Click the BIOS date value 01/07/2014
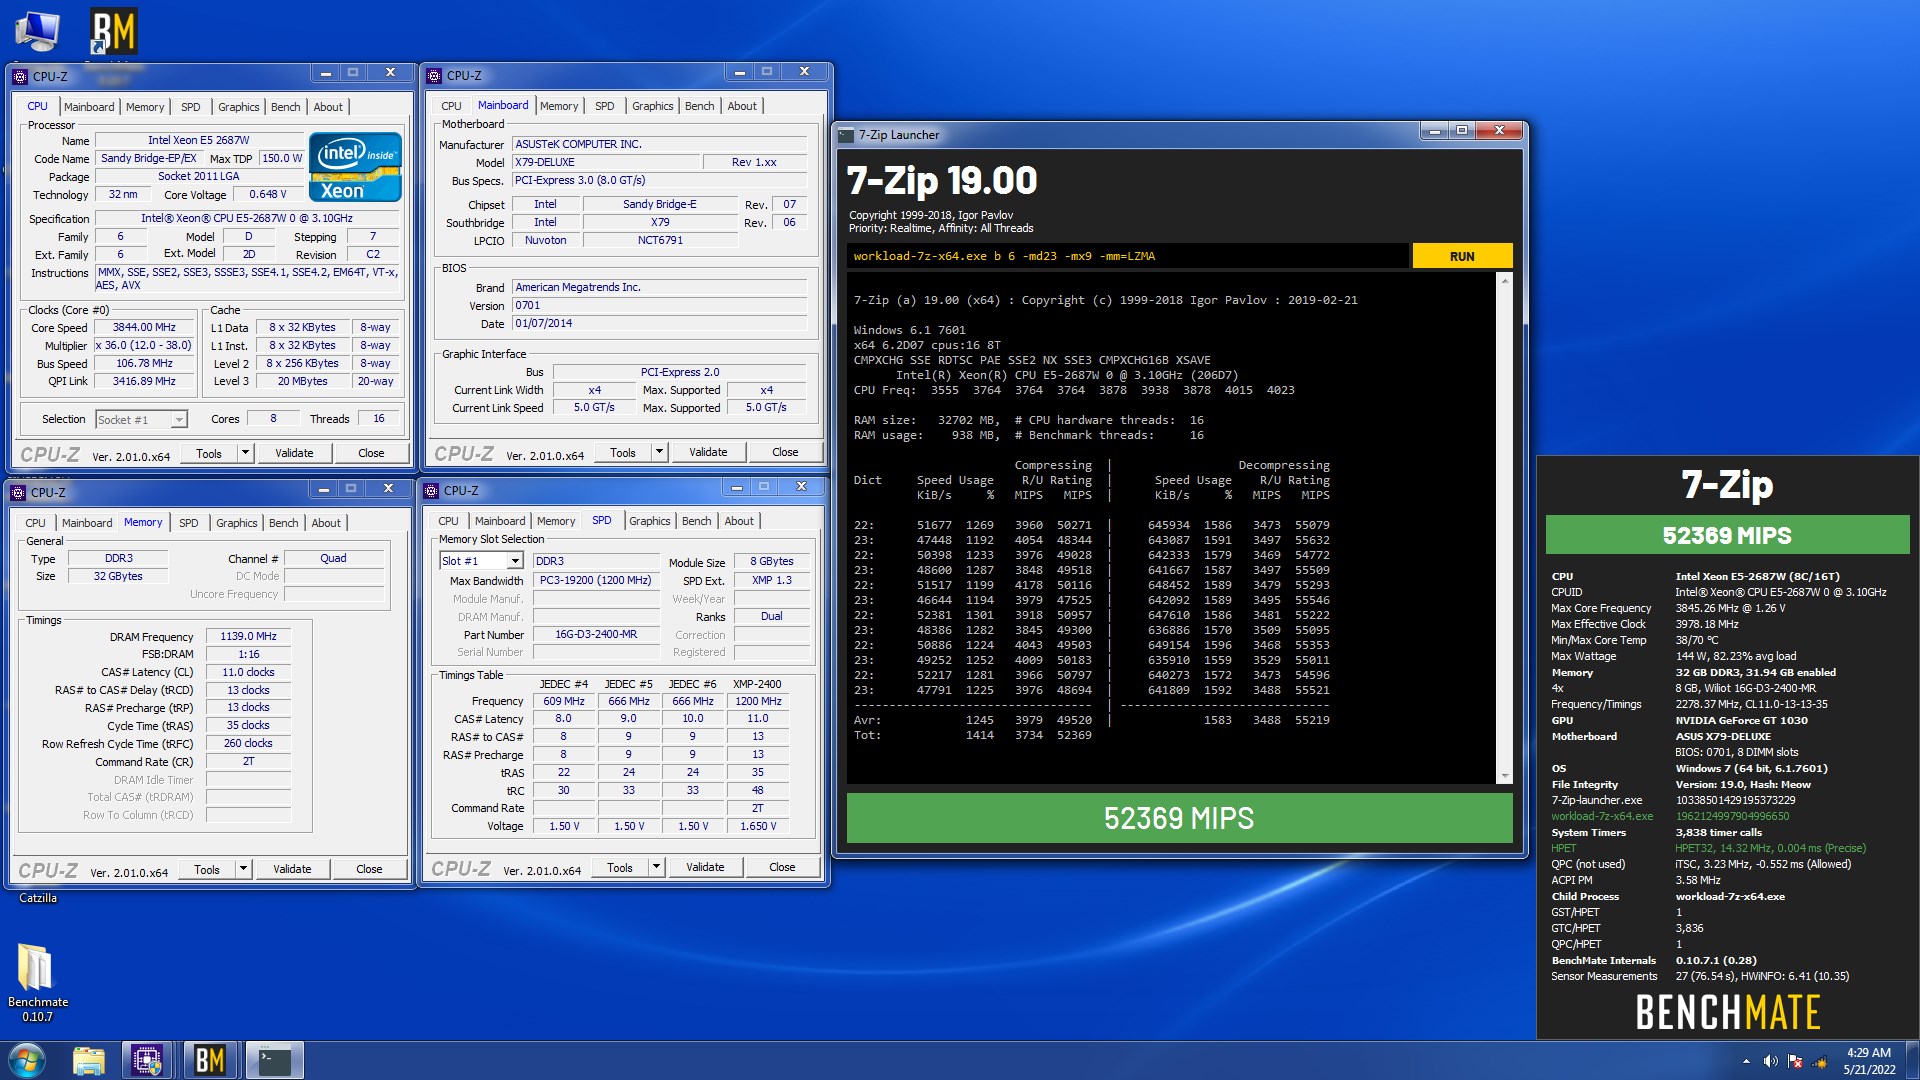Image resolution: width=1920 pixels, height=1080 pixels. [659, 323]
